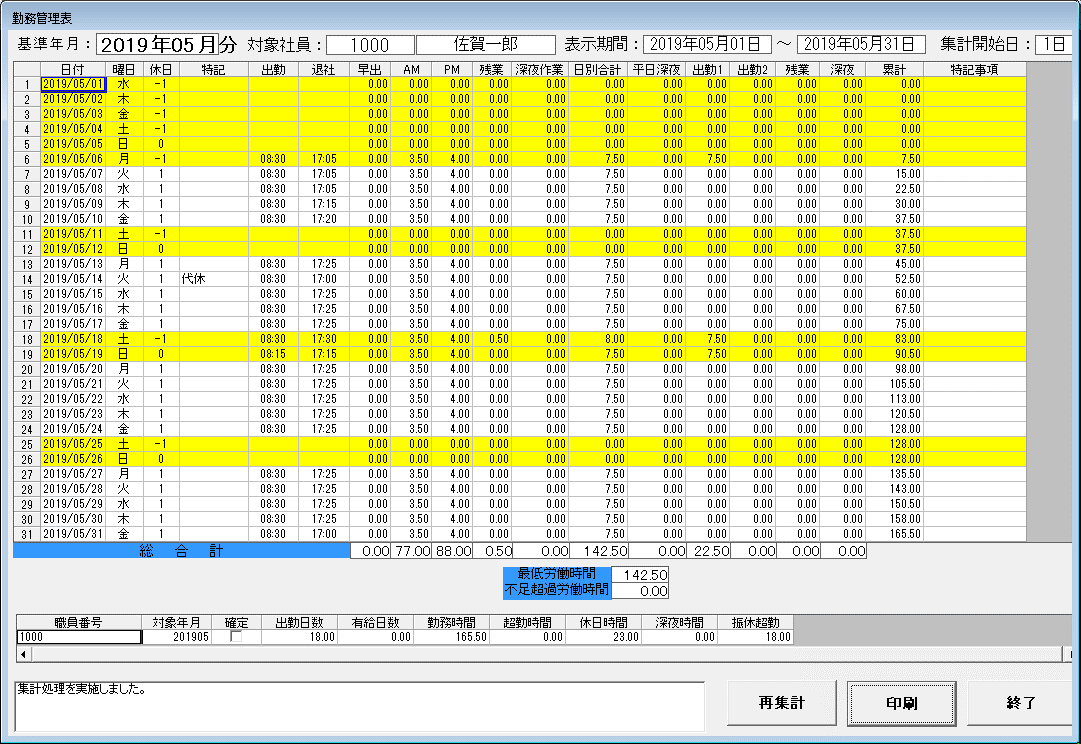Click the 特記事項 column header
The height and width of the screenshot is (744, 1081).
974,69
